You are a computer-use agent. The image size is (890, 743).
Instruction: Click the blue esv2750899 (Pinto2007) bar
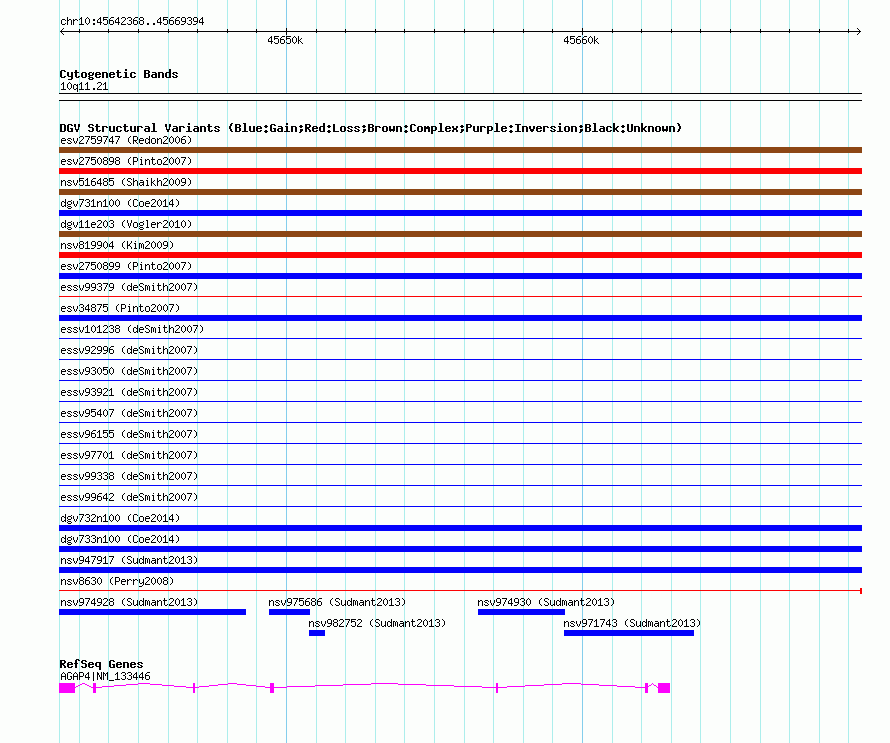click(460, 276)
